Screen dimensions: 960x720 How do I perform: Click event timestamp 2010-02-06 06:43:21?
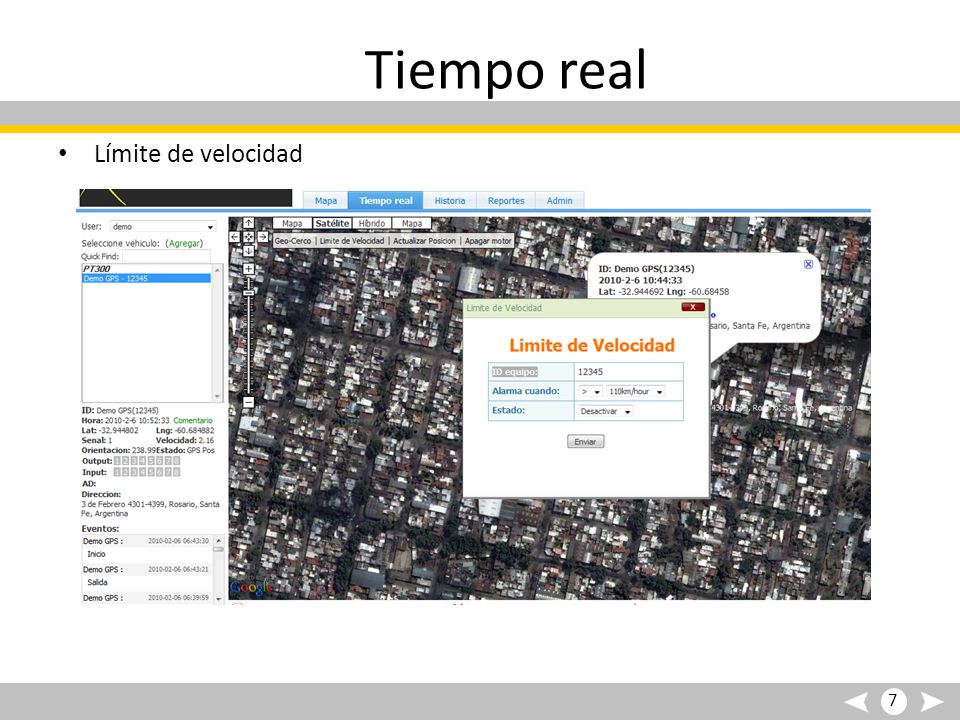coord(178,569)
